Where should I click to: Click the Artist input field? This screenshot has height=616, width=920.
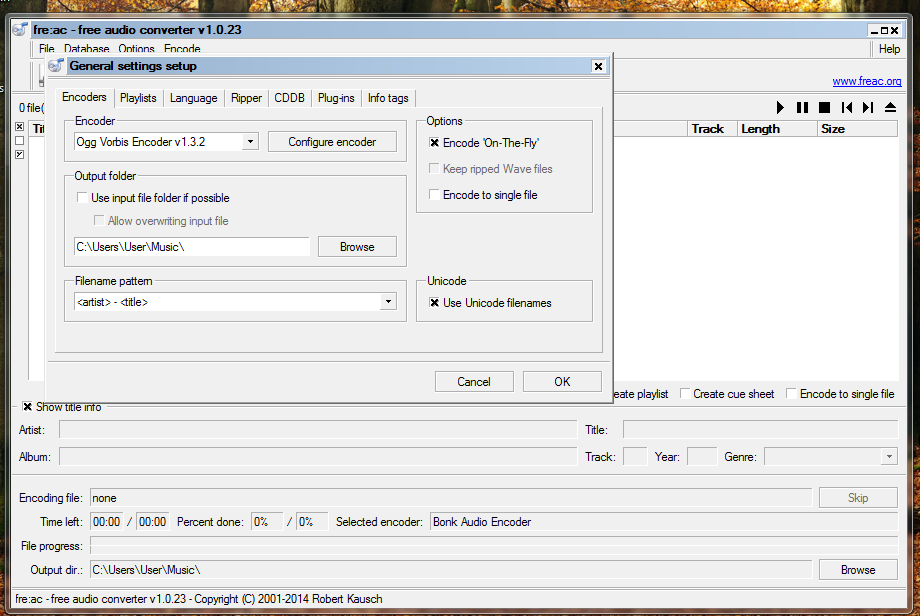pos(318,429)
